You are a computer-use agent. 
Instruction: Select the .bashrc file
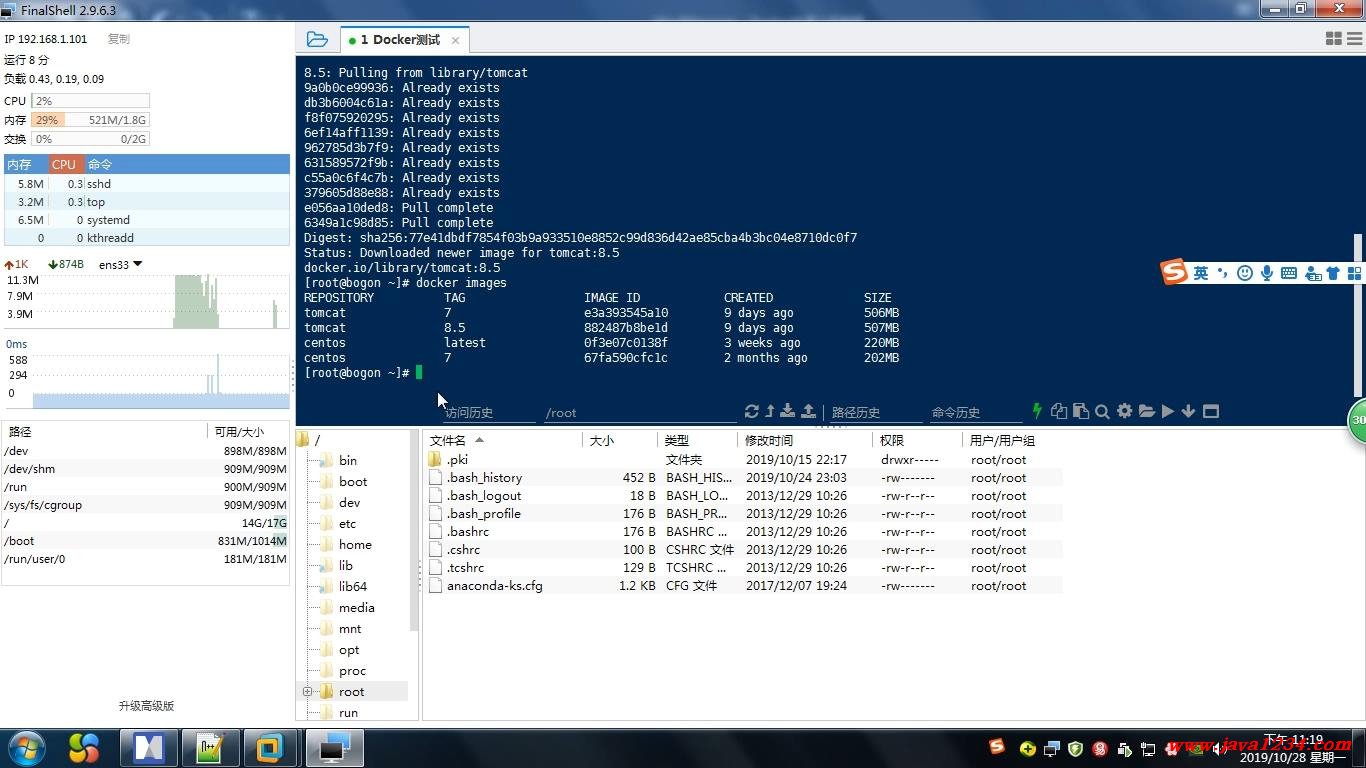coord(743,532)
